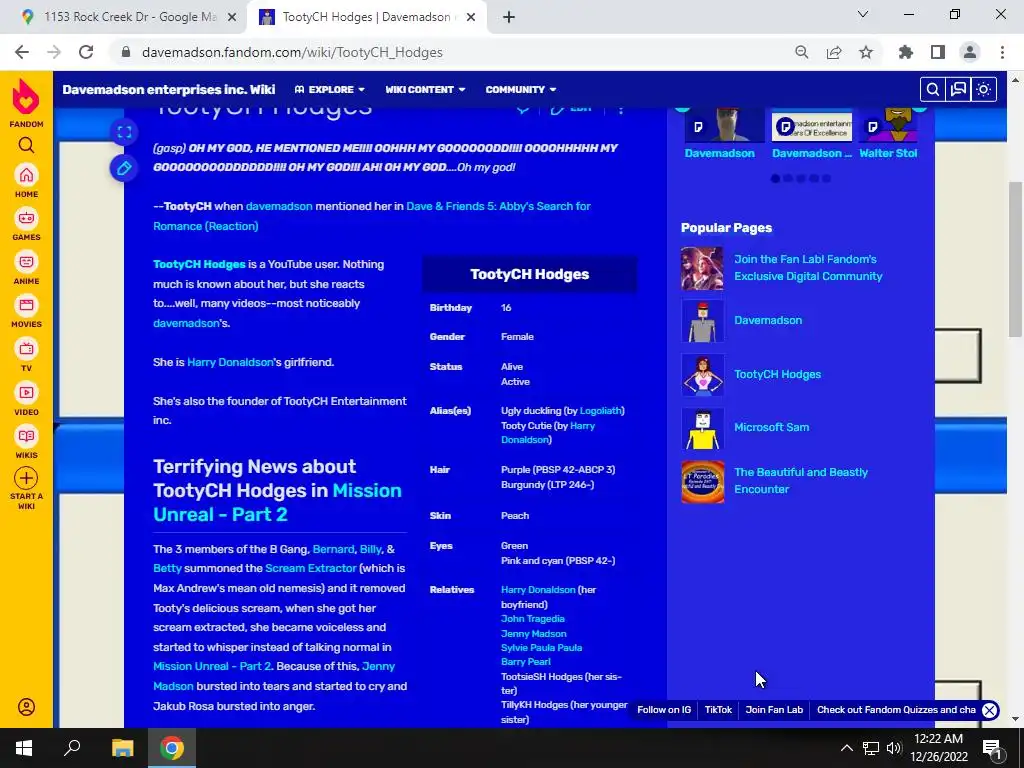Open Sylvie Paula Paula link
1024x768 pixels.
click(x=541, y=648)
